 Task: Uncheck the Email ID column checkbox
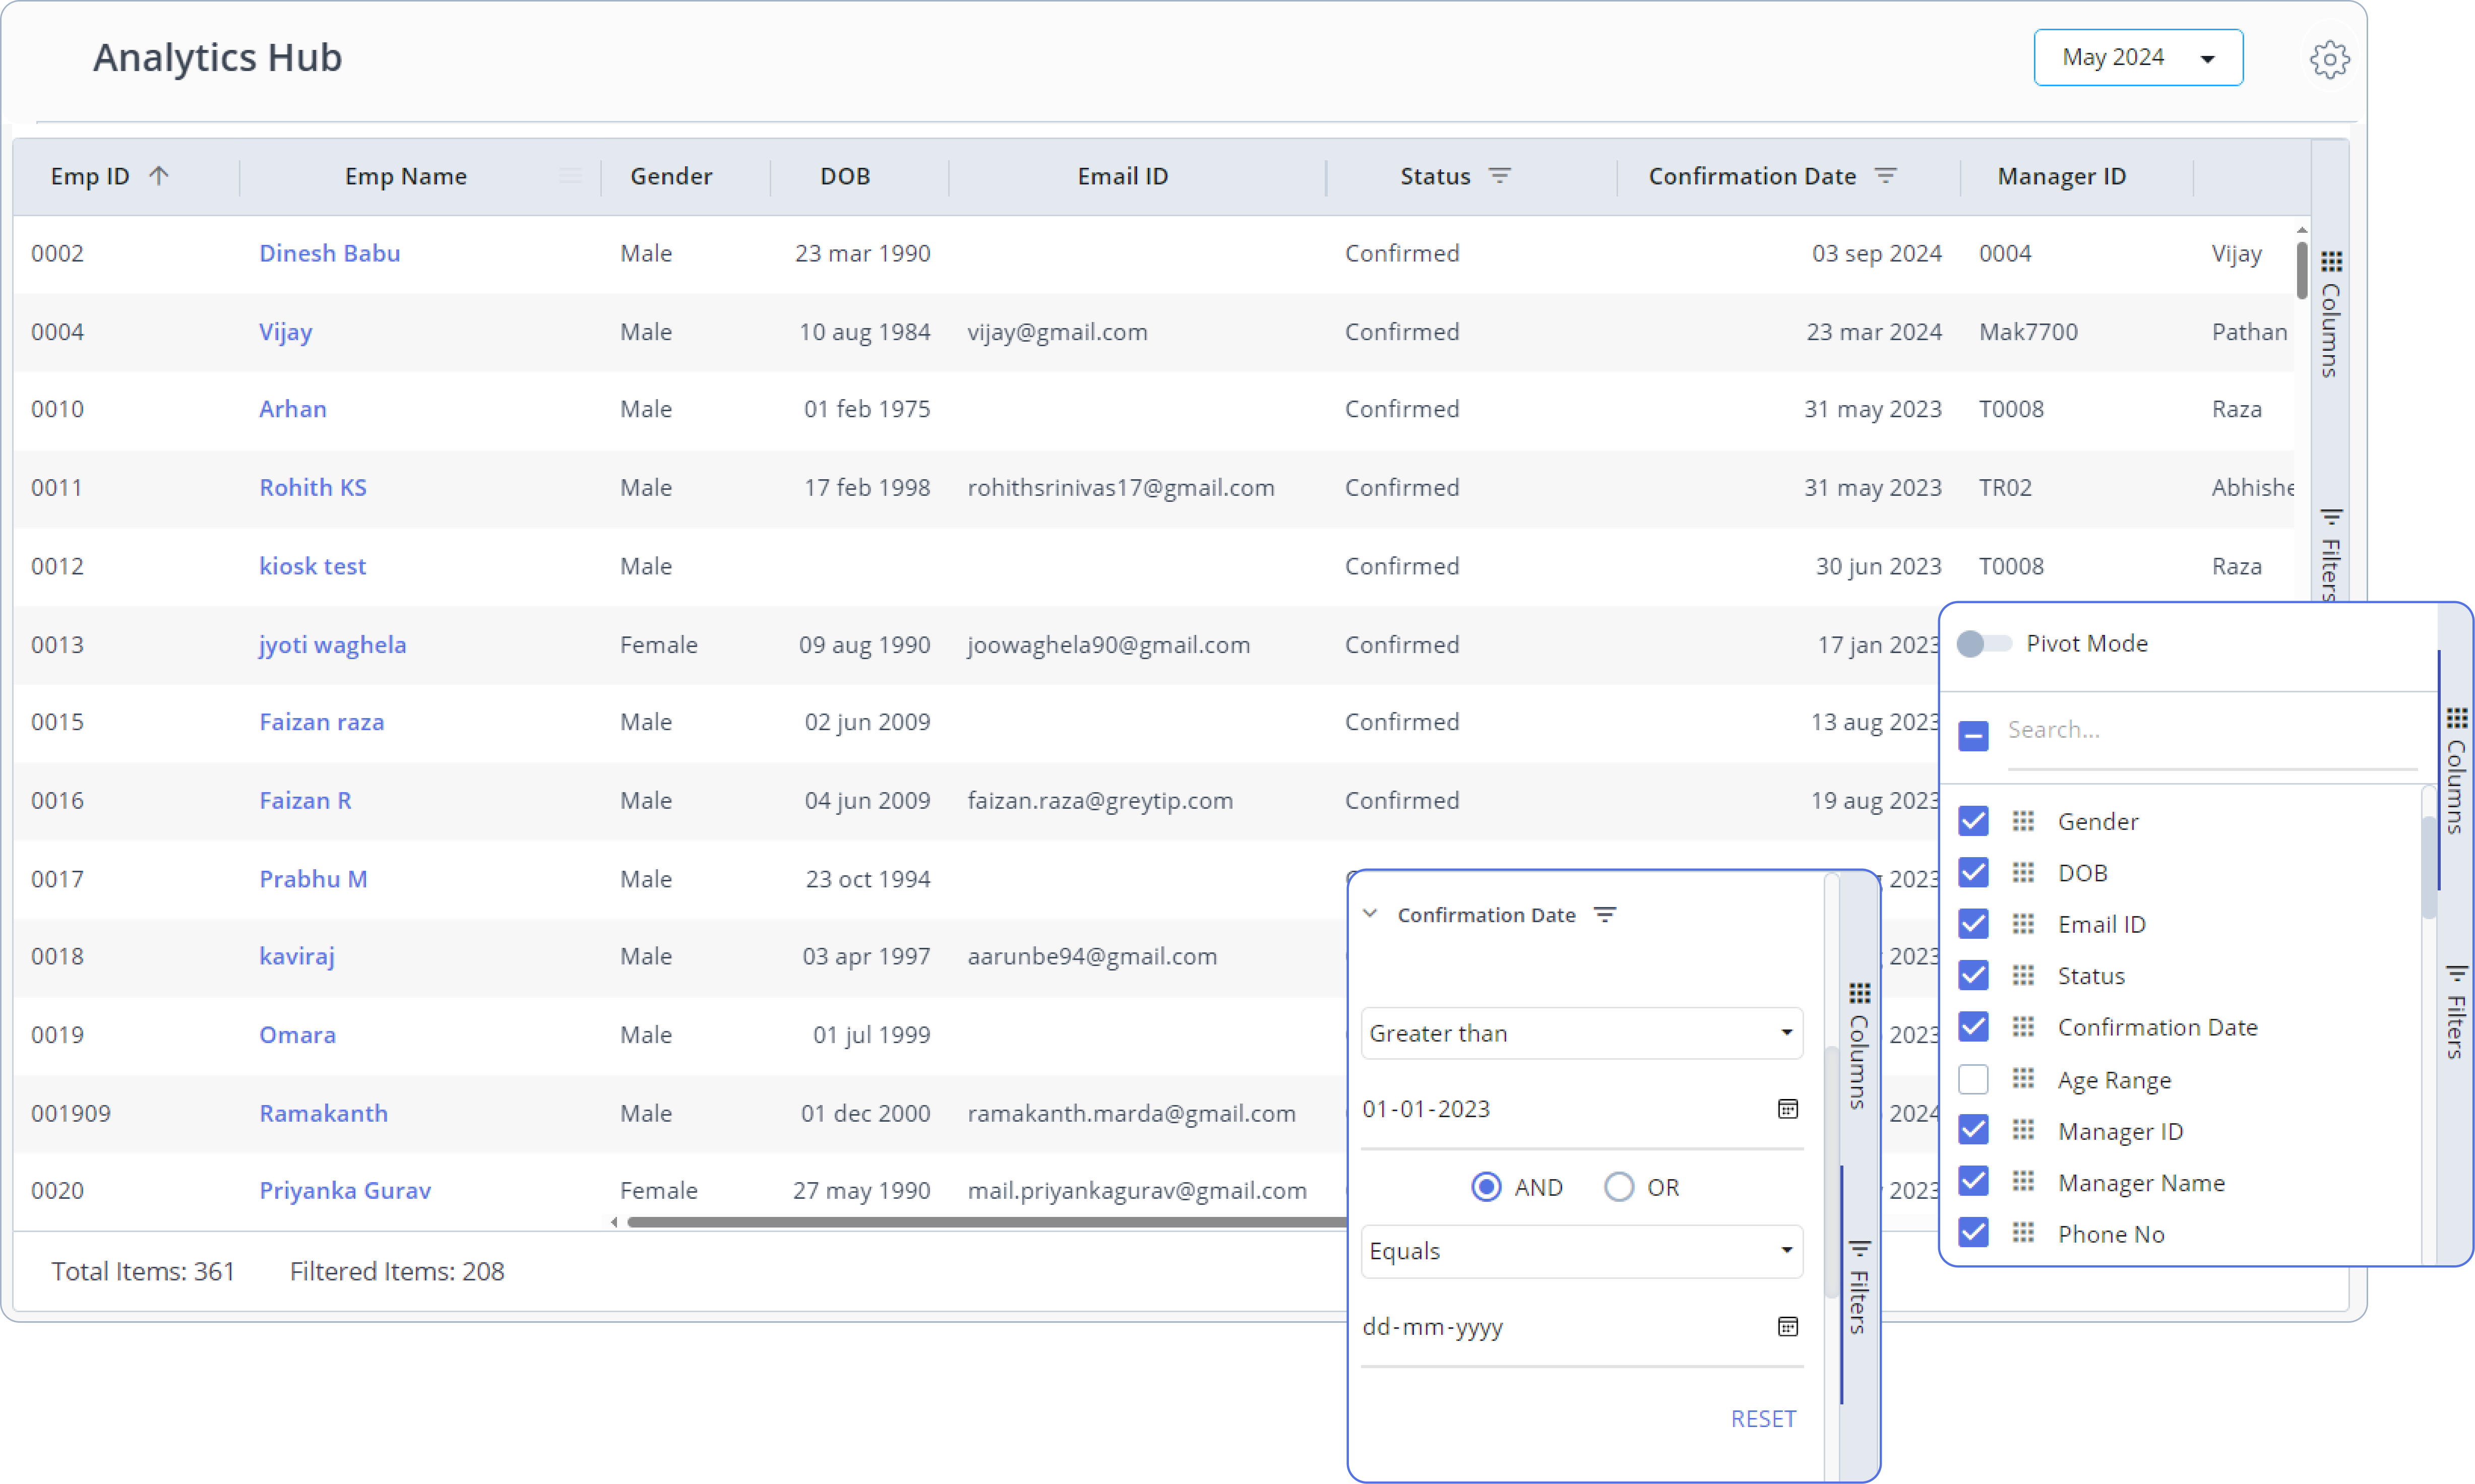click(1973, 924)
